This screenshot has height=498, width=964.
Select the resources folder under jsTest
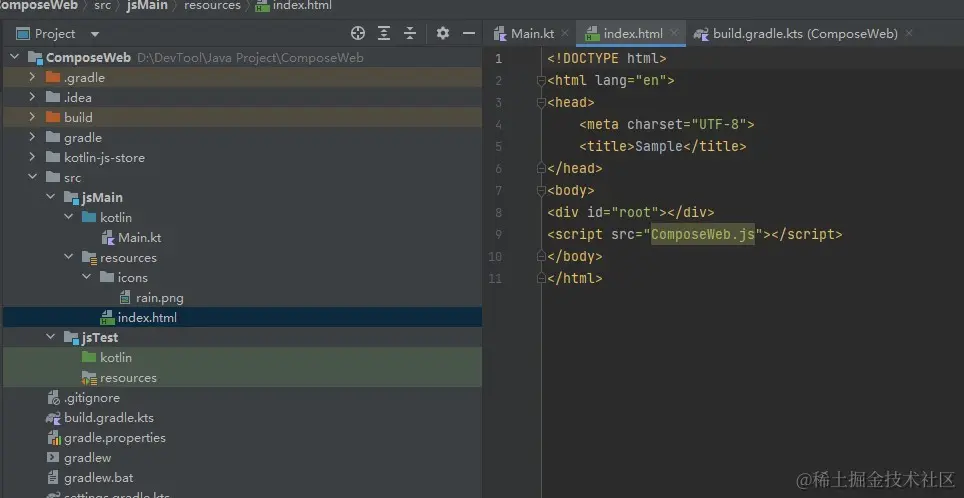pyautogui.click(x=128, y=377)
